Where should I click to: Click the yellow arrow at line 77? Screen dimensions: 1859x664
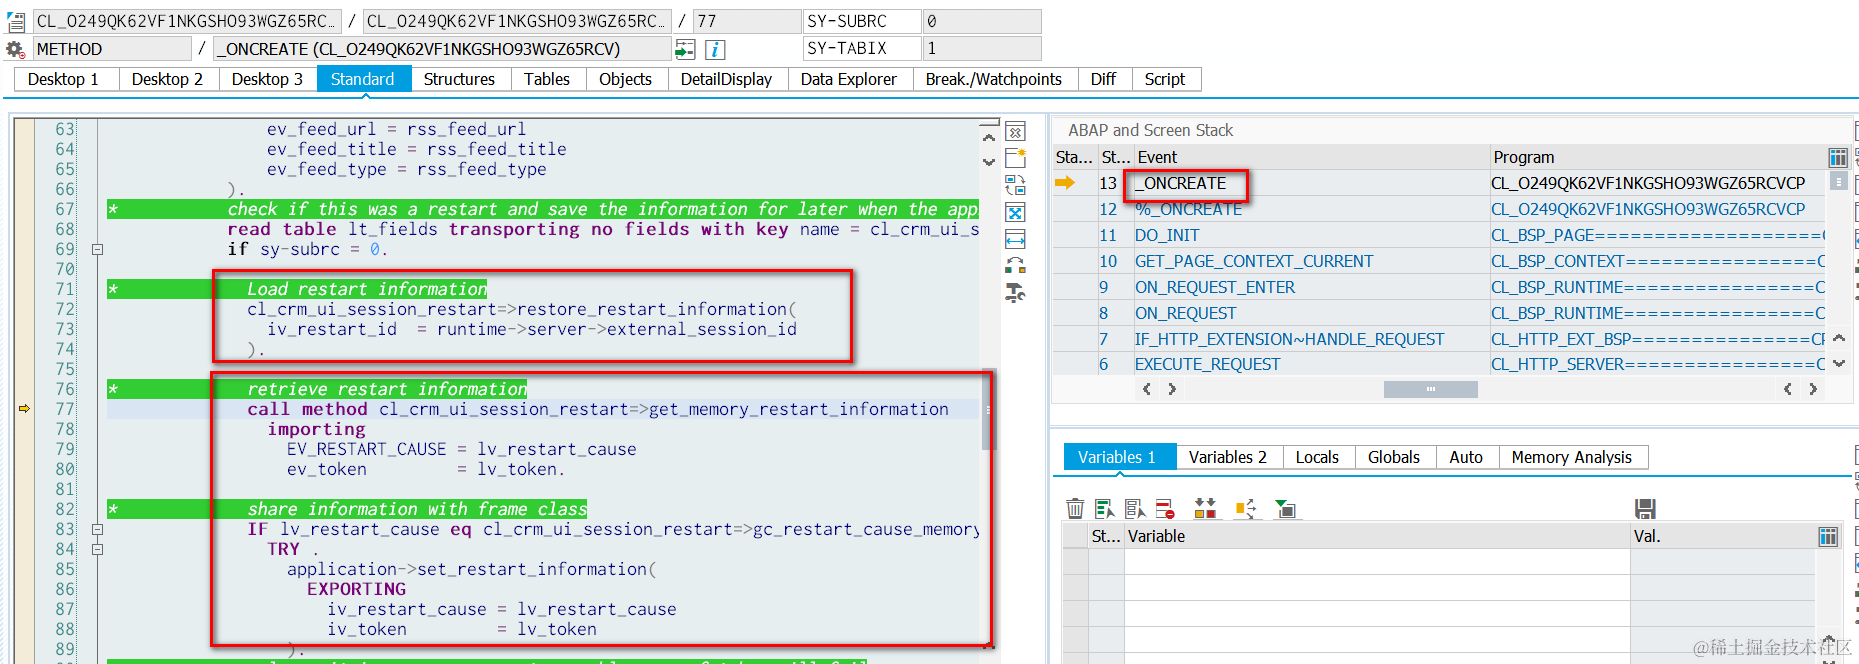[x=24, y=408]
